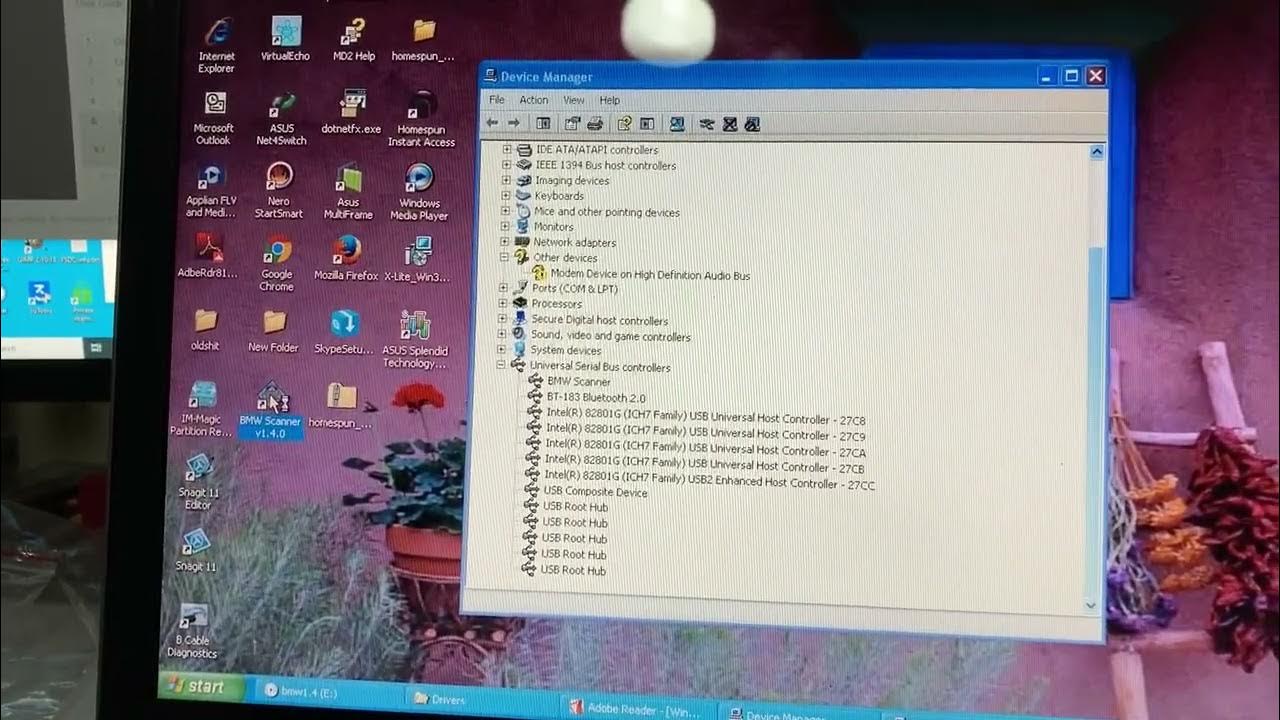
Task: Click the device list scroll-up arrow
Action: [1097, 152]
